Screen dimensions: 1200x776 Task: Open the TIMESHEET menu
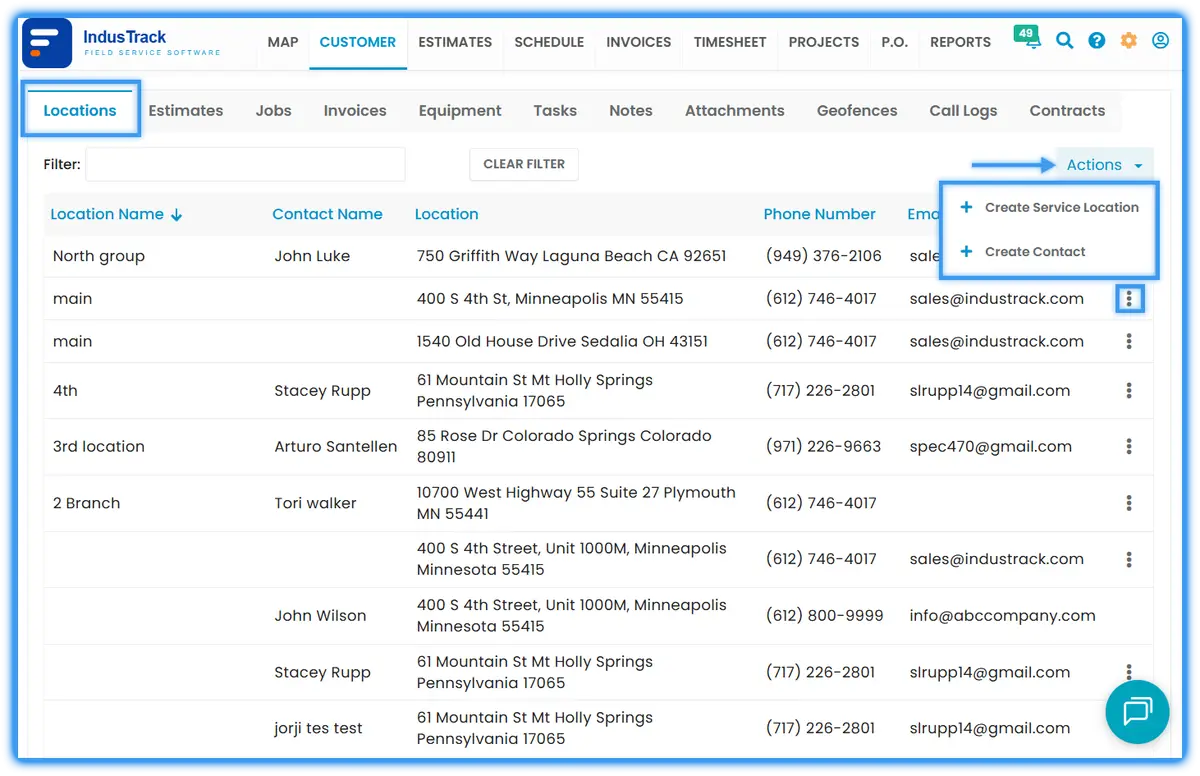point(730,42)
